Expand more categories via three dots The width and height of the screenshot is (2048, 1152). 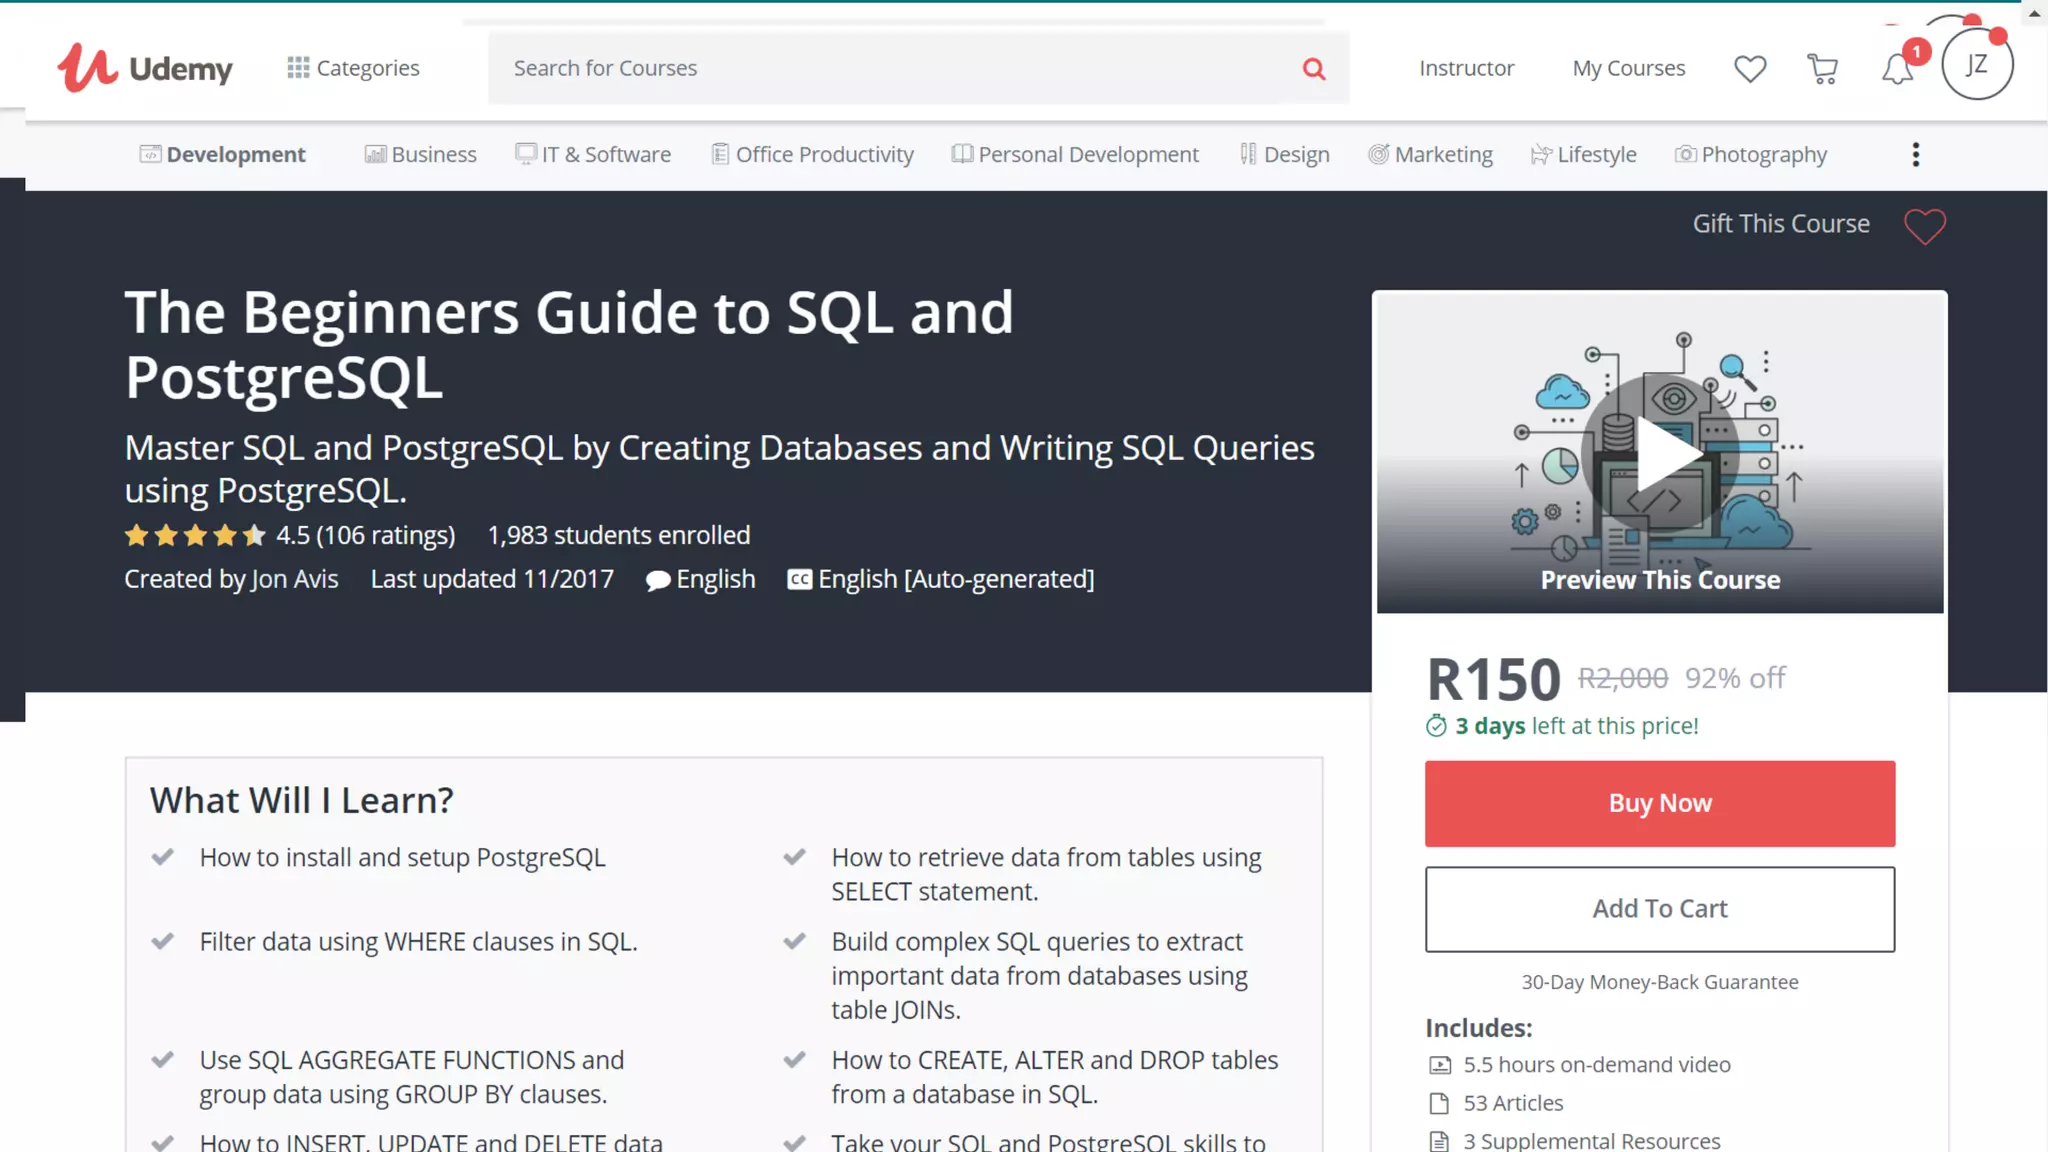1915,154
